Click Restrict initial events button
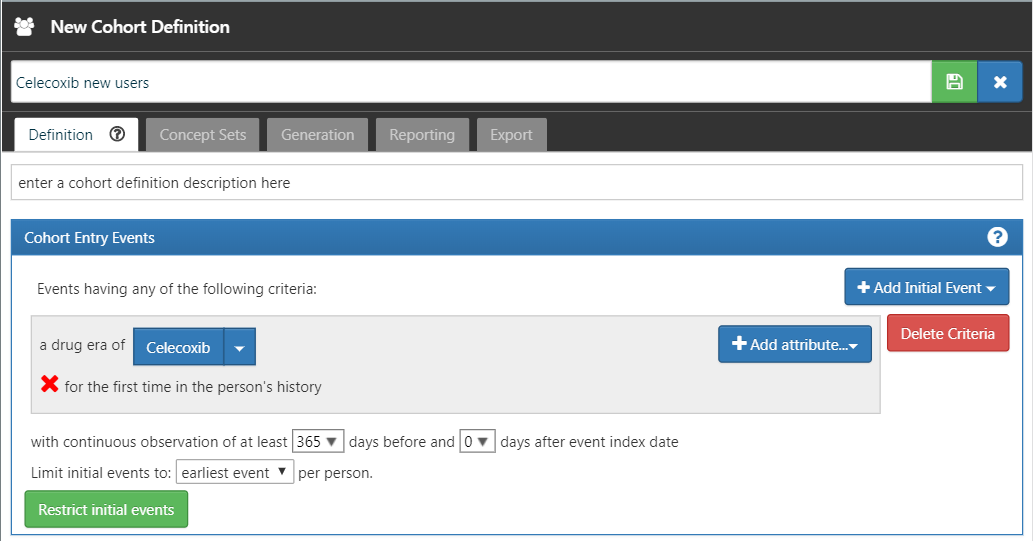The height and width of the screenshot is (541, 1033). [x=106, y=509]
